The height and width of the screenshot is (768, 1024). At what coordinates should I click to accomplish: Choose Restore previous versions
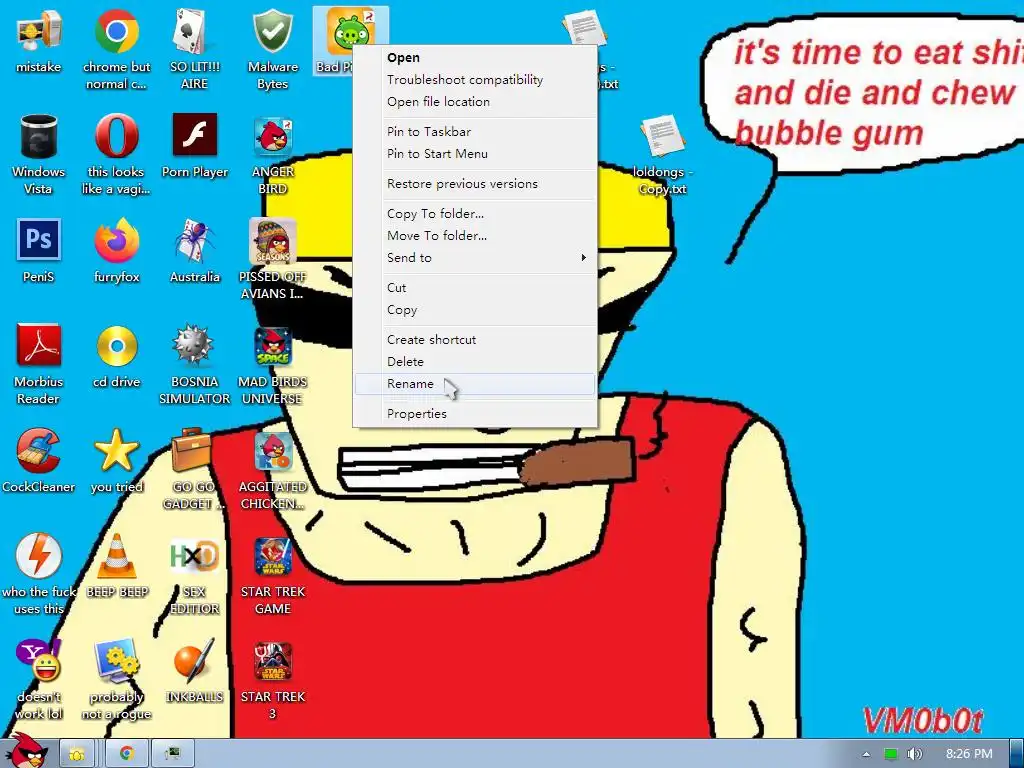475,184
